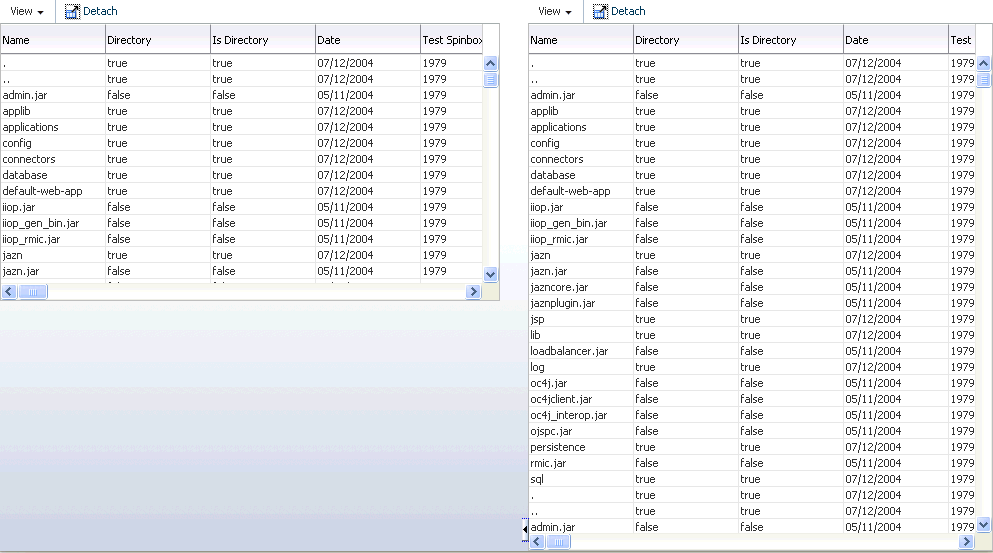Sort by the Name column header in the left table
Screen dimensions: 993x553
click(52, 40)
